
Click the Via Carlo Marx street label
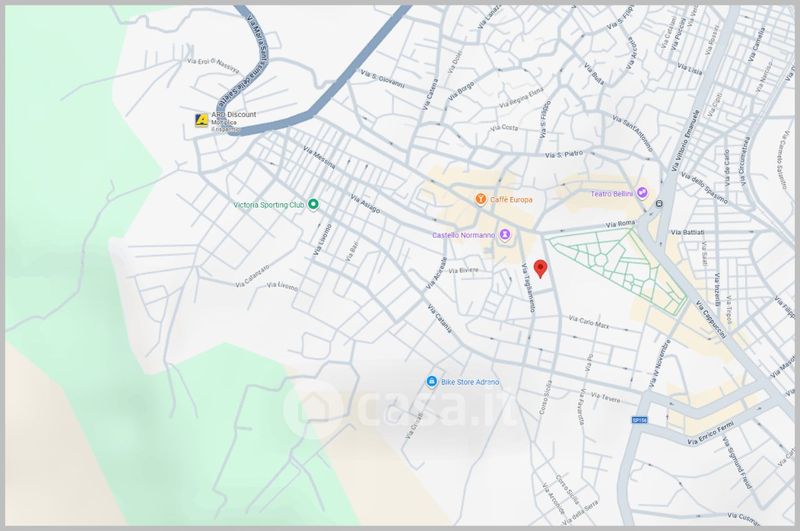pos(588,322)
